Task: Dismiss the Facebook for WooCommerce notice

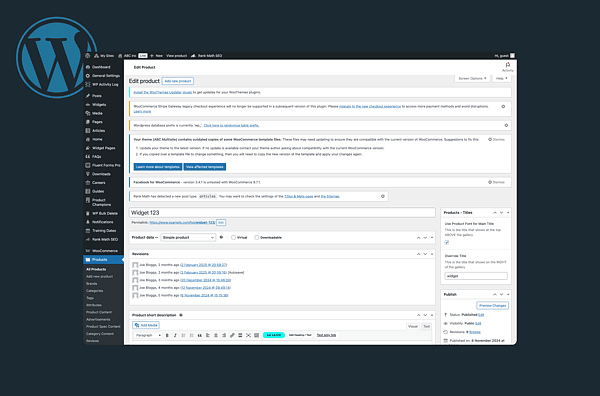Action: 496,182
